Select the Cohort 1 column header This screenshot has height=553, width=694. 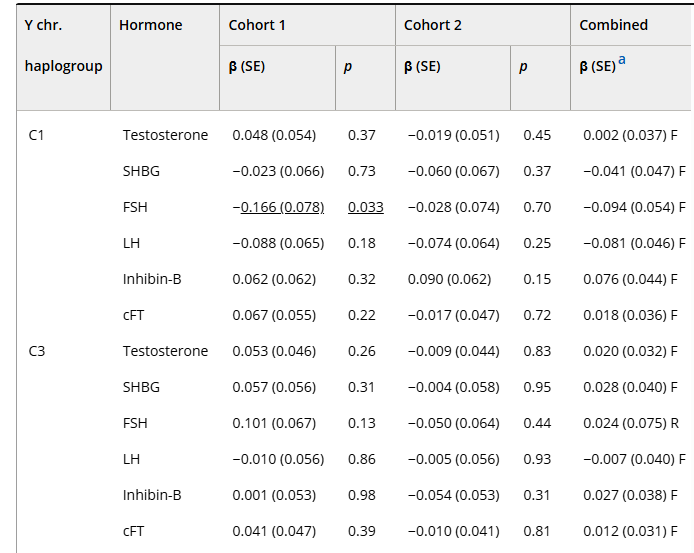pyautogui.click(x=257, y=25)
